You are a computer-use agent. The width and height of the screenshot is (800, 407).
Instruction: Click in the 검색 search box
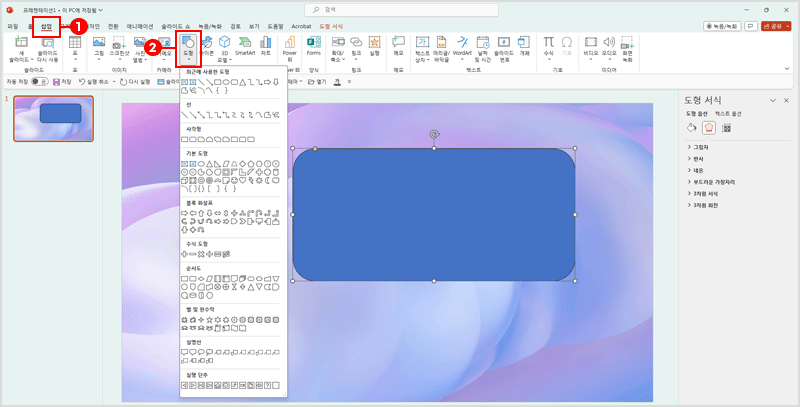point(400,9)
